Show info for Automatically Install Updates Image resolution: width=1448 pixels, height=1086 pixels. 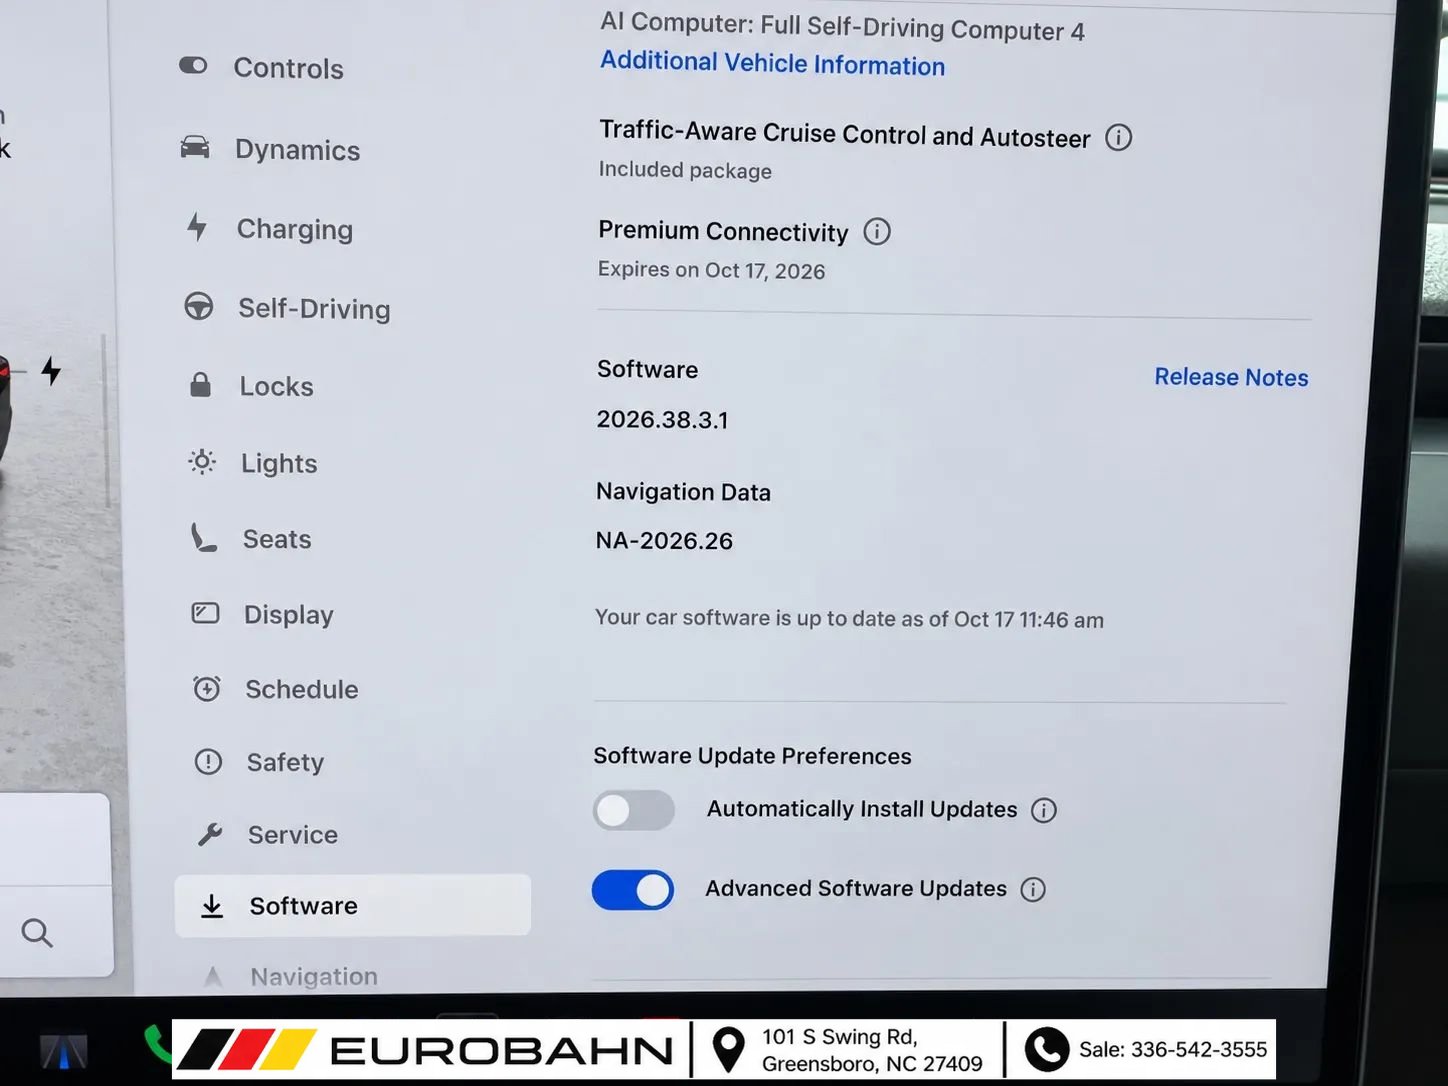[x=1044, y=810]
